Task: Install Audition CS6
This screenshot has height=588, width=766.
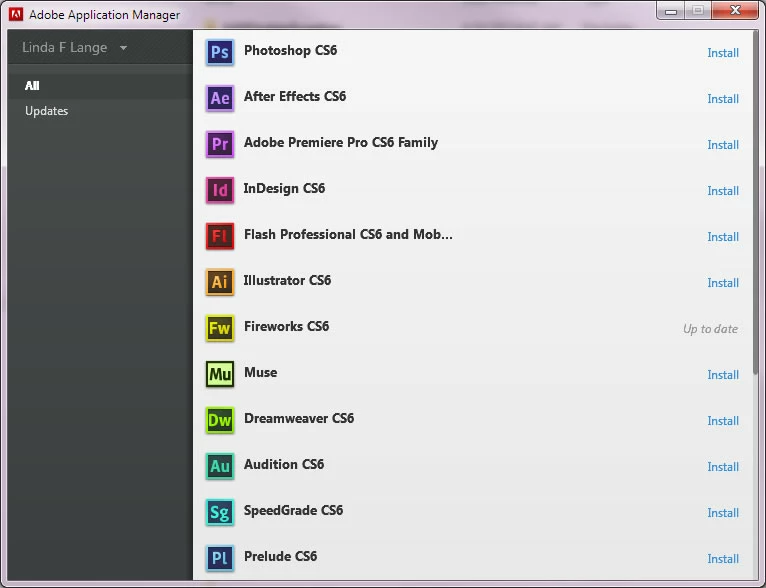Action: [723, 466]
